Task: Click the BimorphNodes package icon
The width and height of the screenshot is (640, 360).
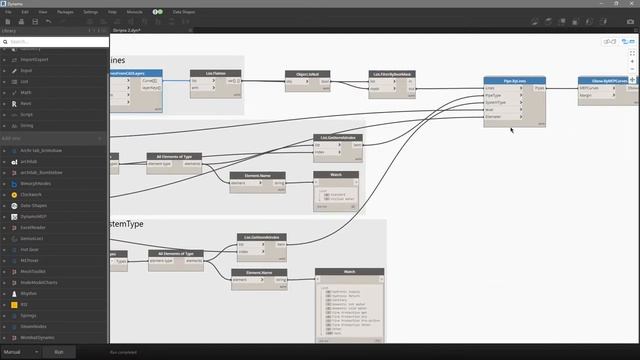Action: click(14, 184)
